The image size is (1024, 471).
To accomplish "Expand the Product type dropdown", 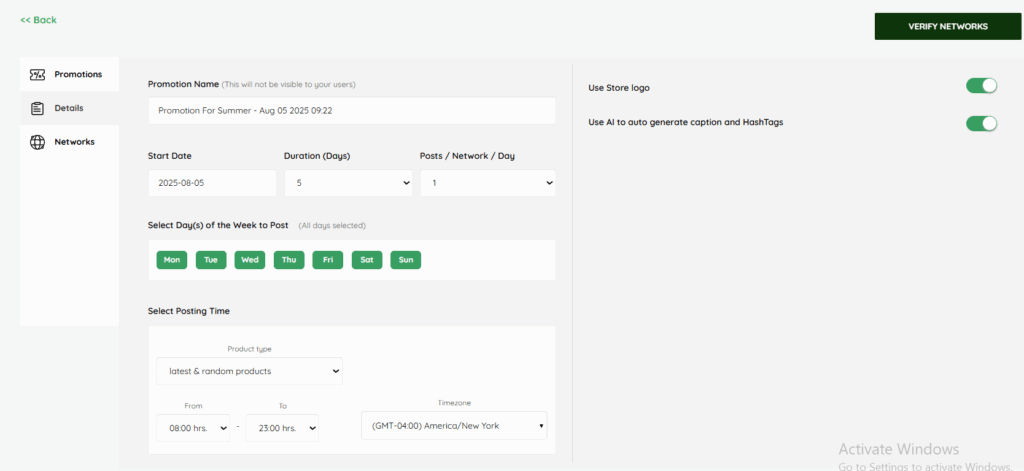I will [249, 371].
